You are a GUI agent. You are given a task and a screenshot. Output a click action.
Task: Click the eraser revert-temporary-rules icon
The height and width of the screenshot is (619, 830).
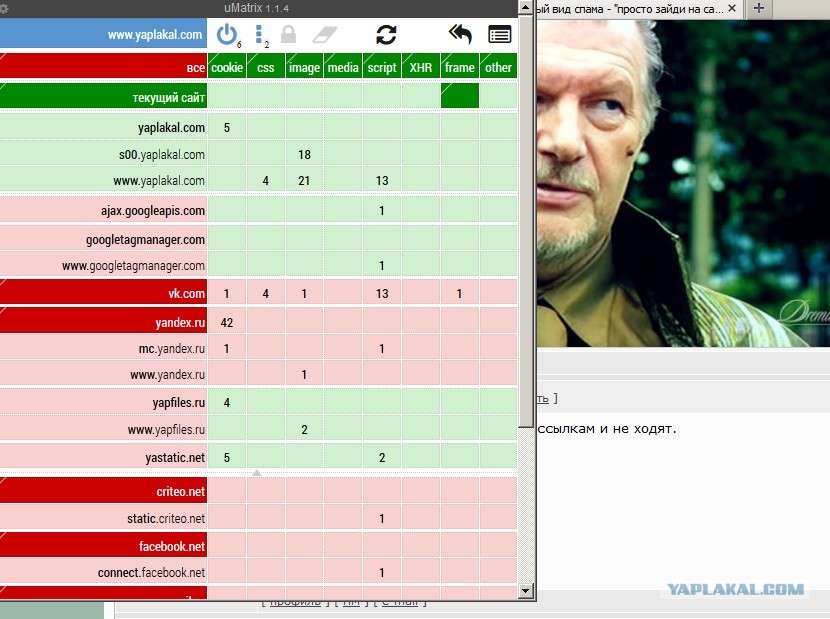click(324, 35)
